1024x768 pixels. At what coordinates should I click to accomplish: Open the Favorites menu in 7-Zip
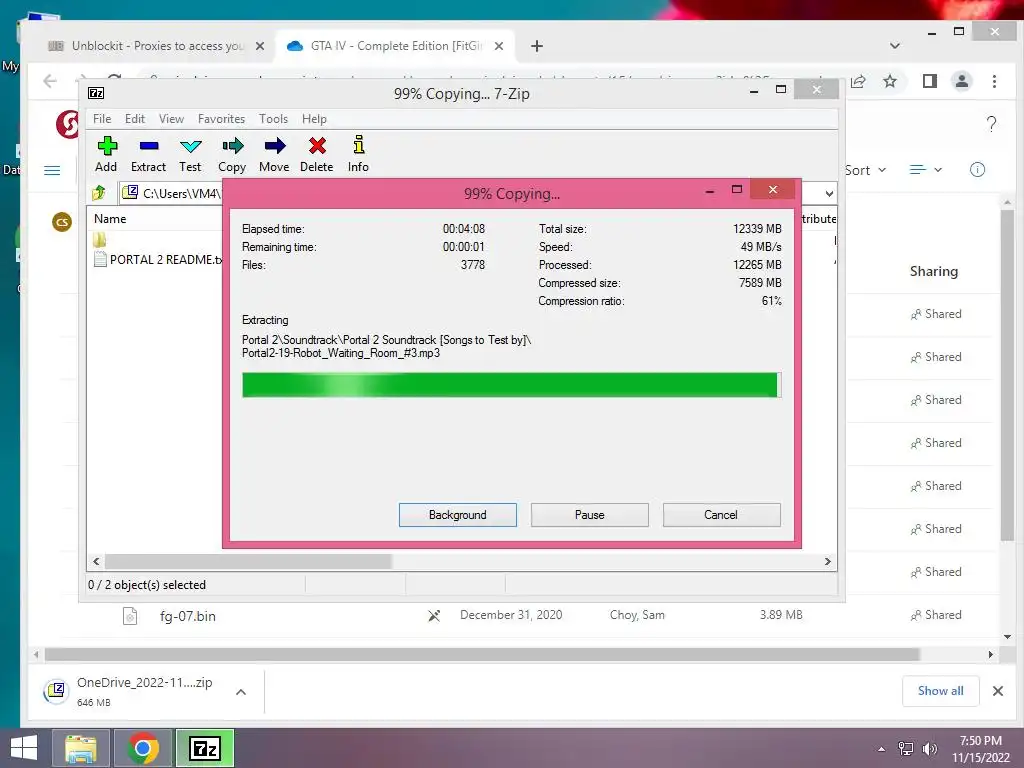click(x=221, y=119)
